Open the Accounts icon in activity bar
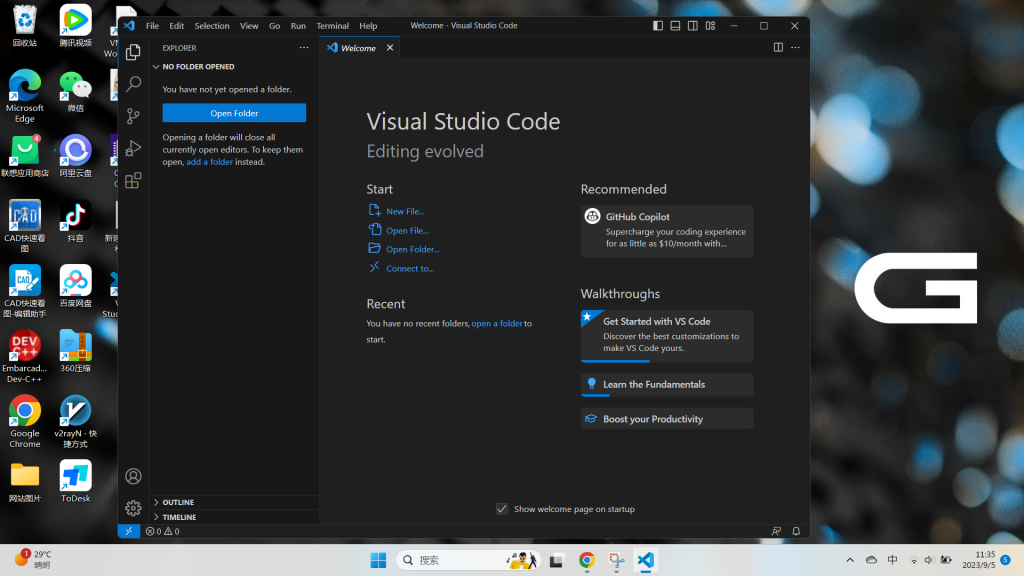 tap(133, 476)
